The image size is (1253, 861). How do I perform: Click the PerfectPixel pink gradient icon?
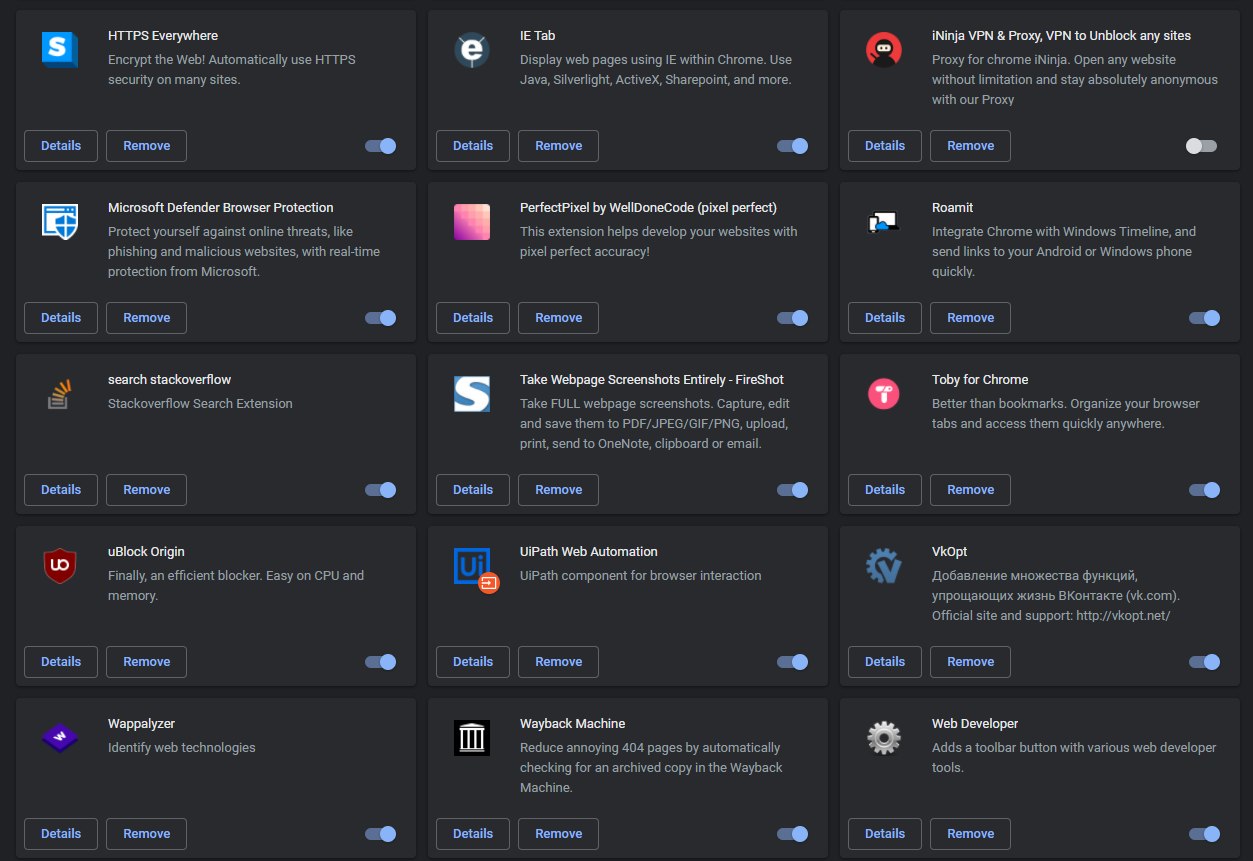(x=472, y=222)
